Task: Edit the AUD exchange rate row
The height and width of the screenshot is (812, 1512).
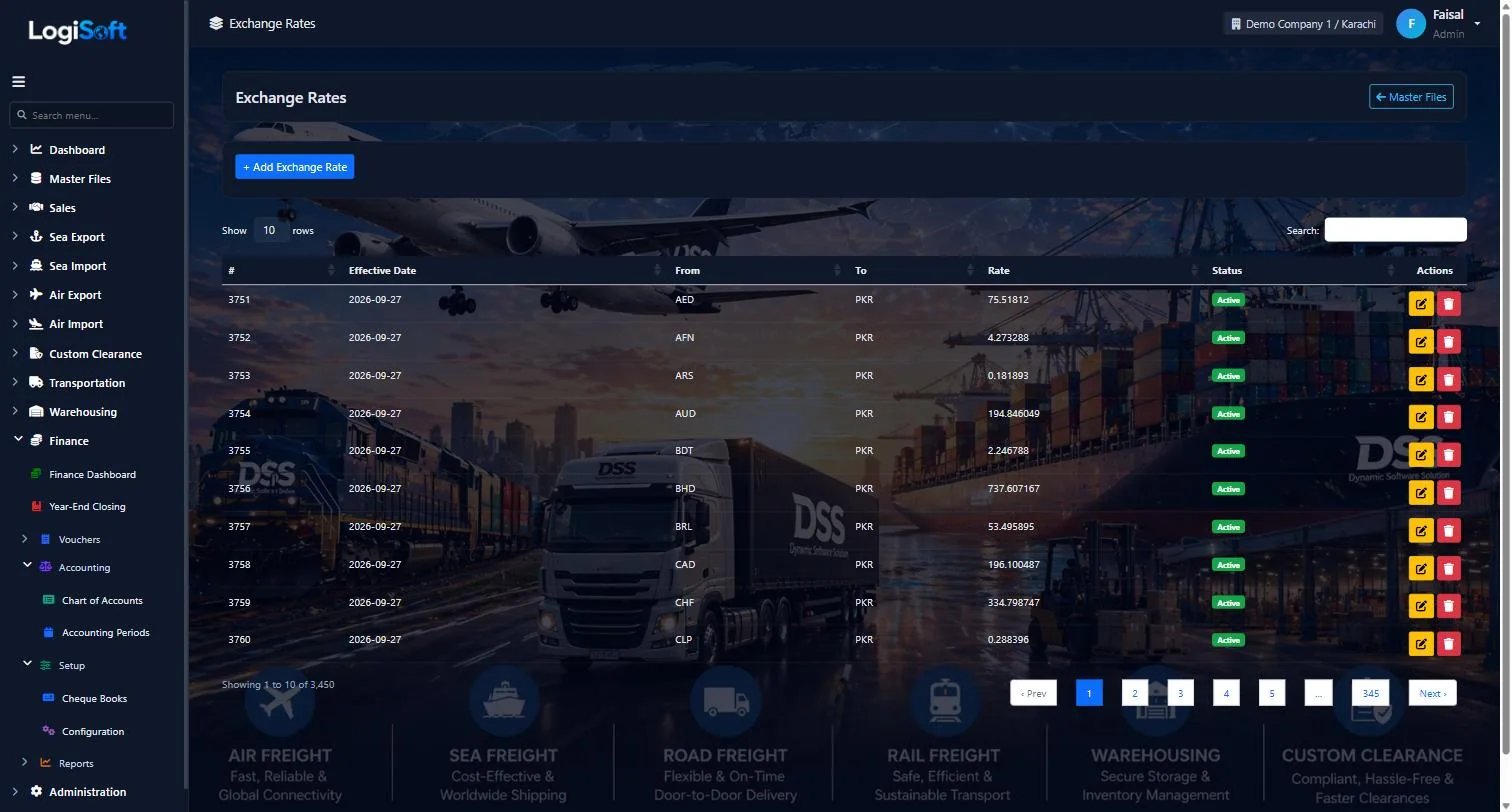Action: click(1421, 417)
